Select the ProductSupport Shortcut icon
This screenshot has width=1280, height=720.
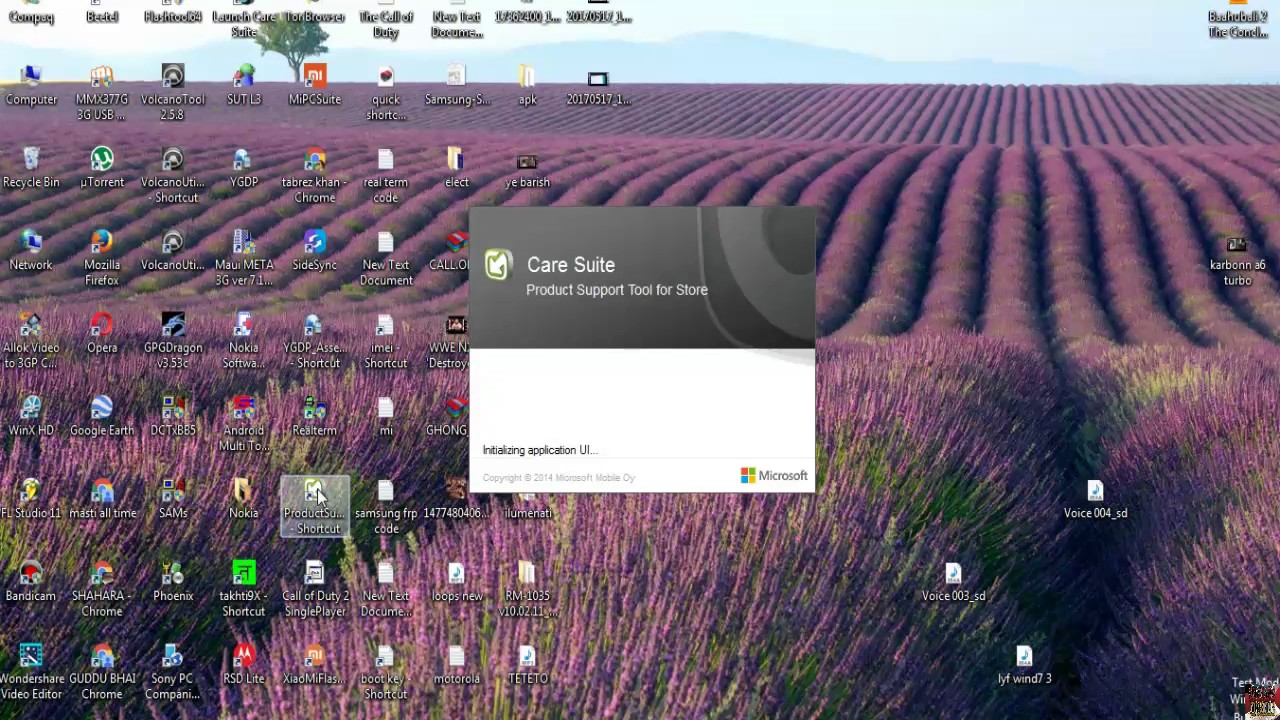coord(315,507)
